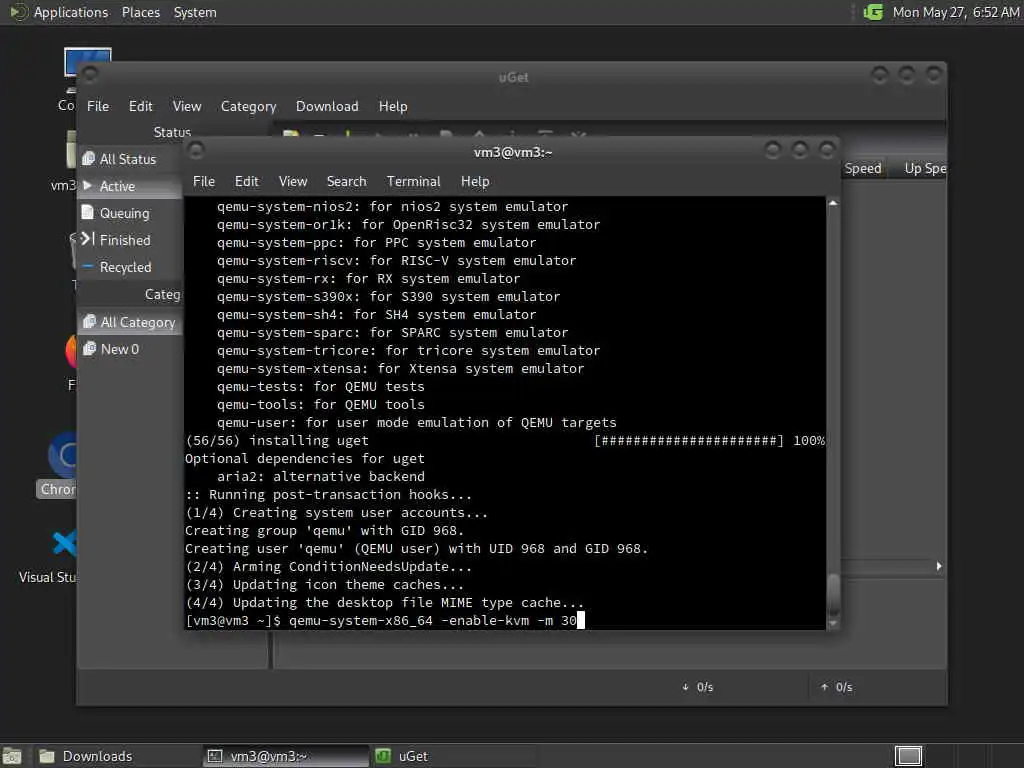Viewport: 1024px width, 768px height.
Task: Open uGet File menu
Action: click(98, 106)
